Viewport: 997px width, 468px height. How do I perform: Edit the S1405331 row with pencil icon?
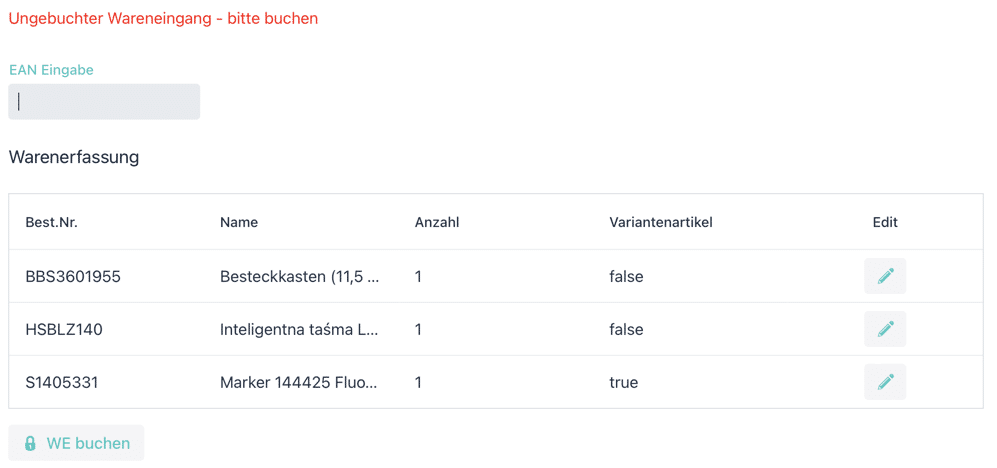[884, 382]
